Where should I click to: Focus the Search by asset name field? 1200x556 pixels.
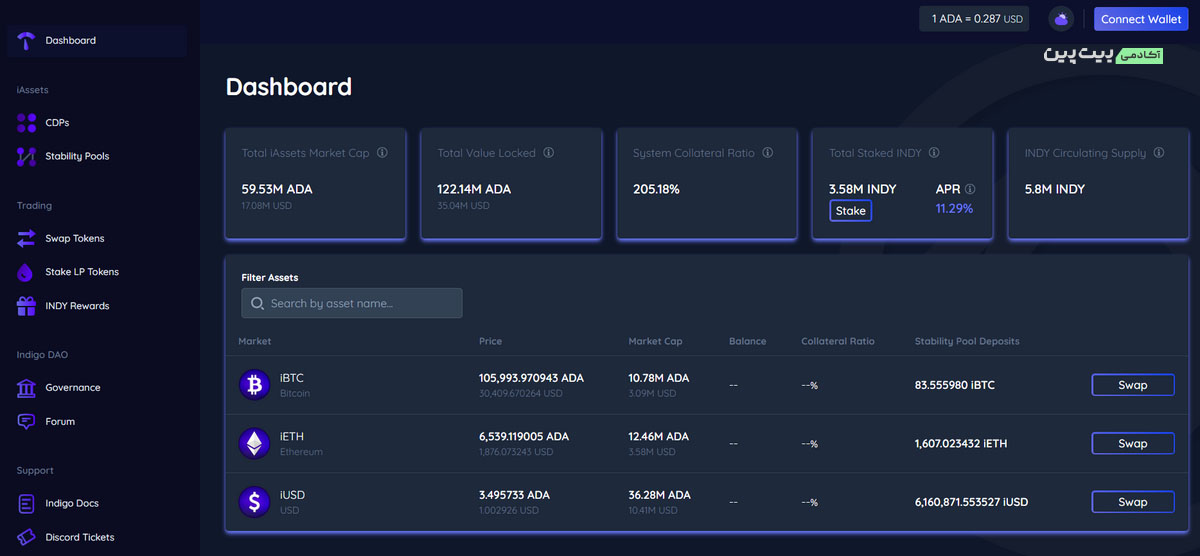[352, 303]
